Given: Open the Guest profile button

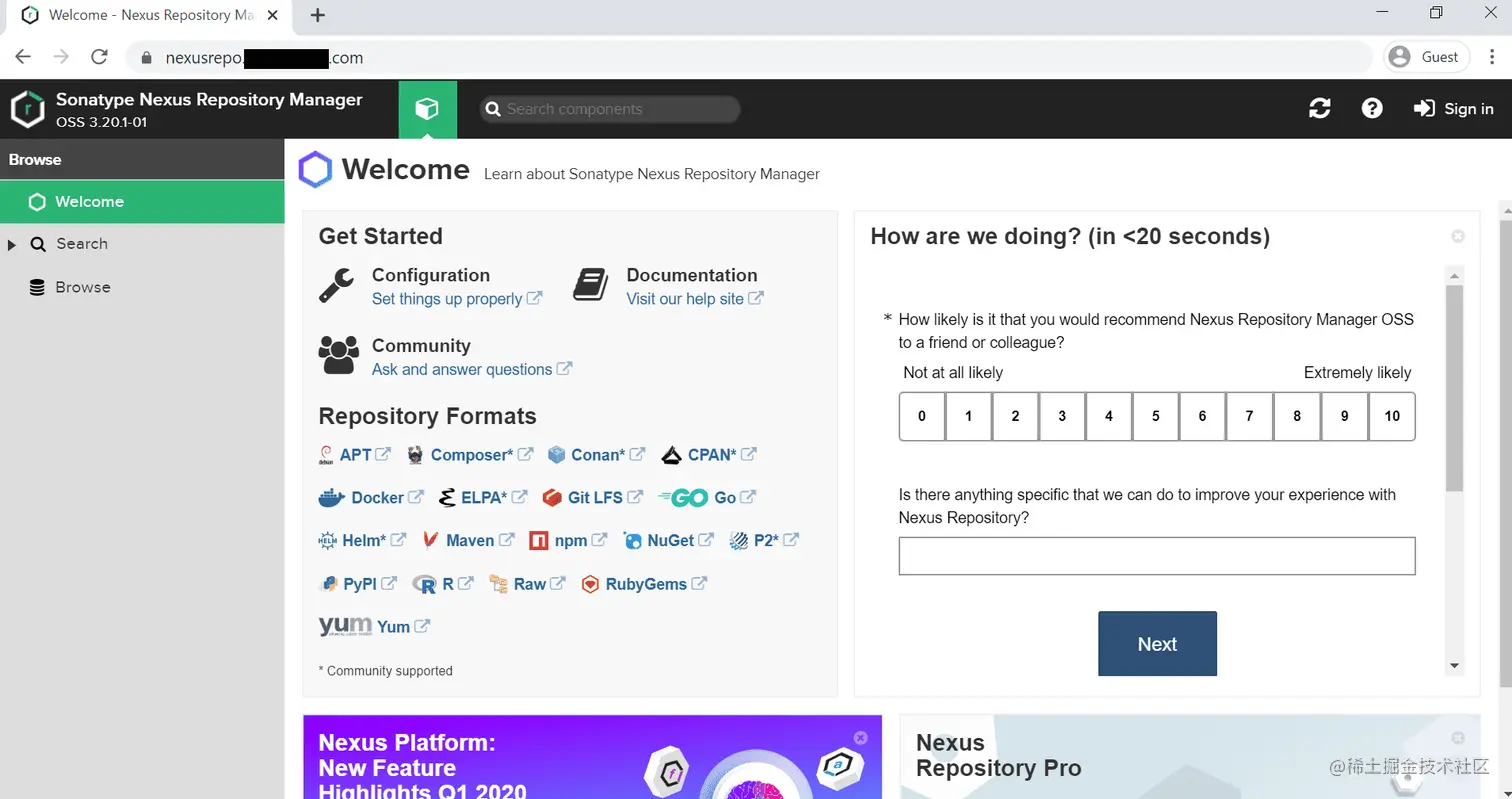Looking at the screenshot, I should click(1427, 57).
